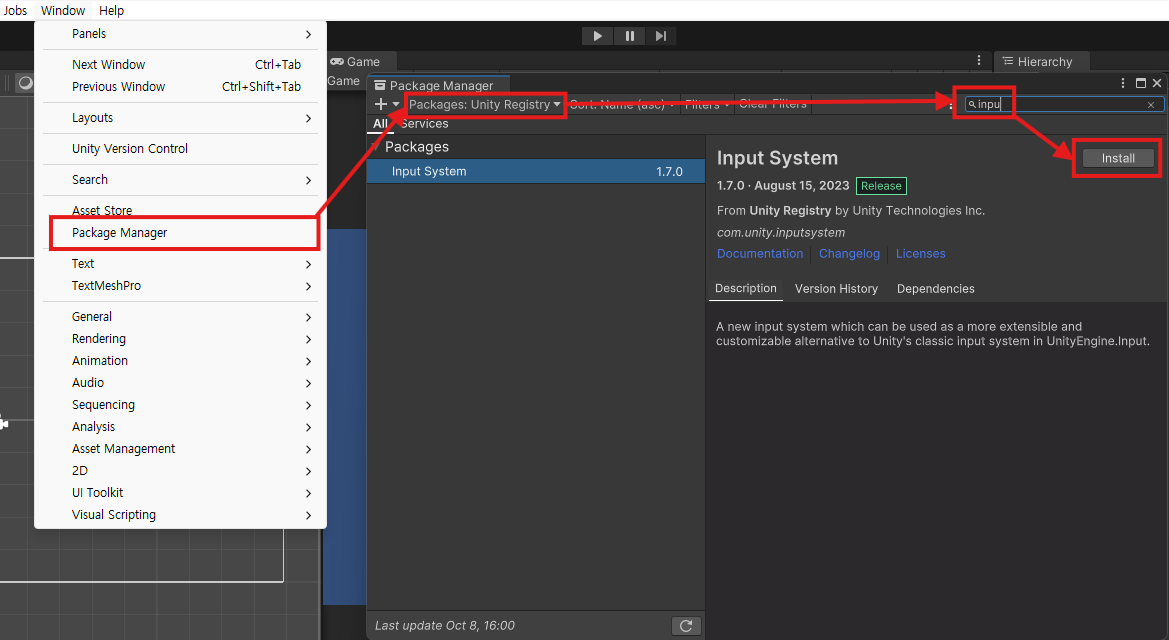
Task: Switch to the Hierarchy tab
Action: 1042,62
